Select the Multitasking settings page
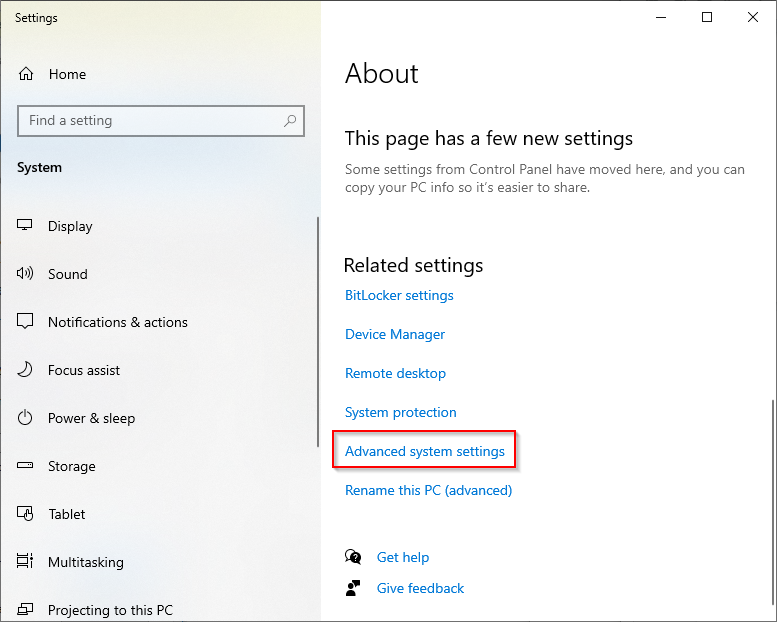 [86, 562]
